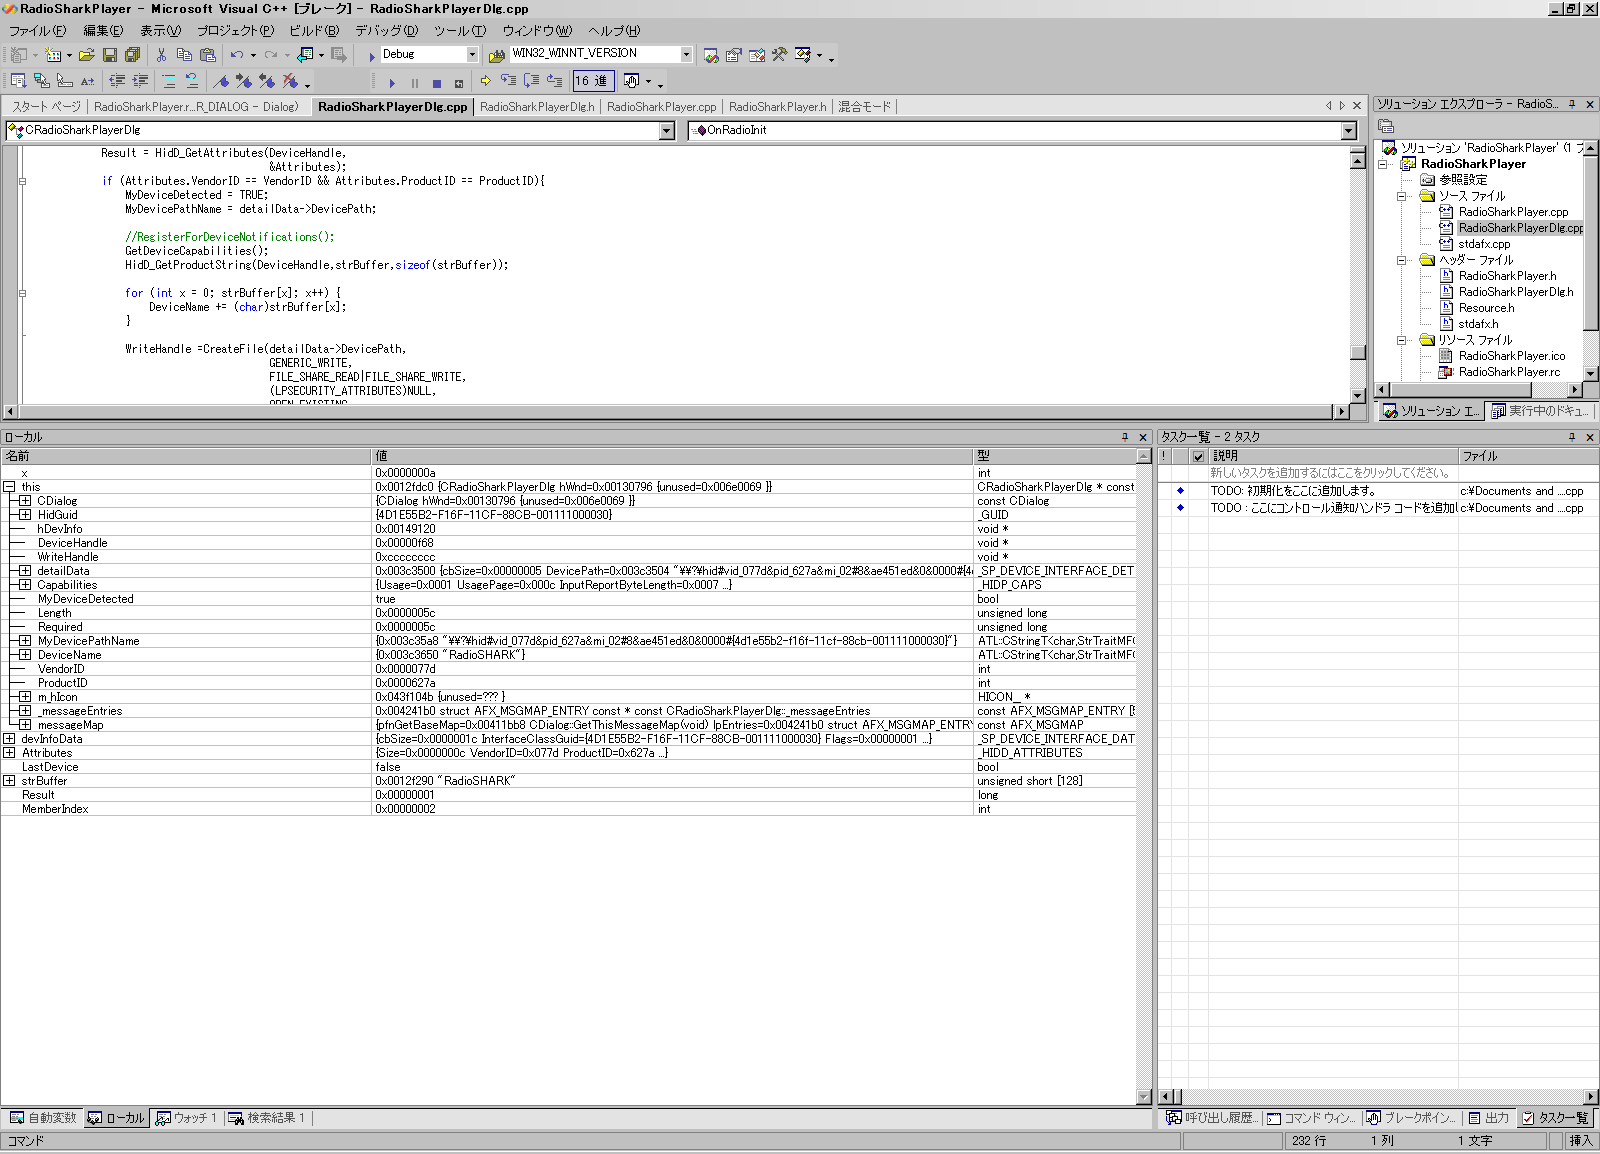Click the Continue debug play icon
The image size is (1600, 1154).
click(392, 83)
